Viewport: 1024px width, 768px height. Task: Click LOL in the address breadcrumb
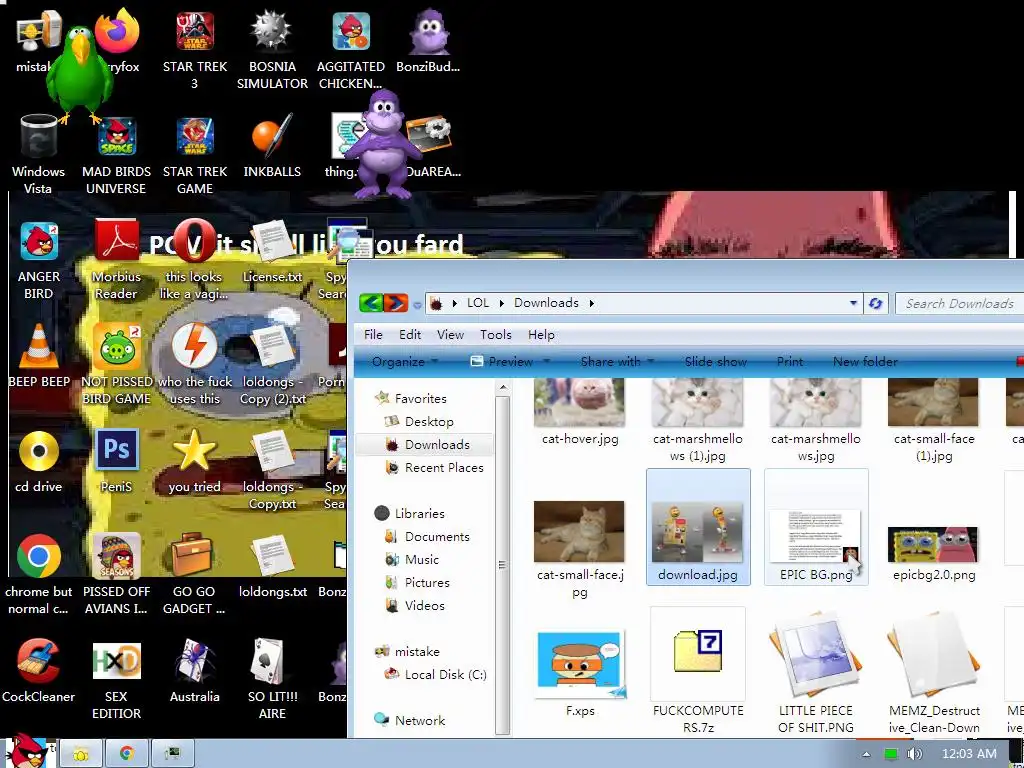[477, 303]
